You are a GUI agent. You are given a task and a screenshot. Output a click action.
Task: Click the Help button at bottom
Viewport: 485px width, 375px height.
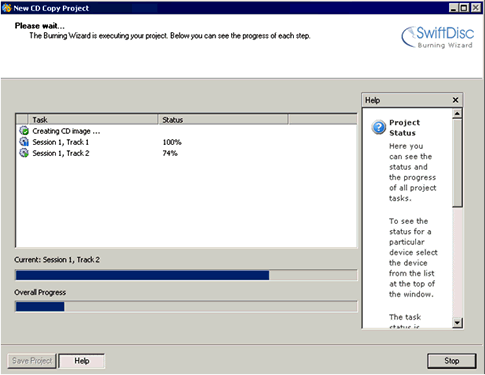click(x=82, y=361)
